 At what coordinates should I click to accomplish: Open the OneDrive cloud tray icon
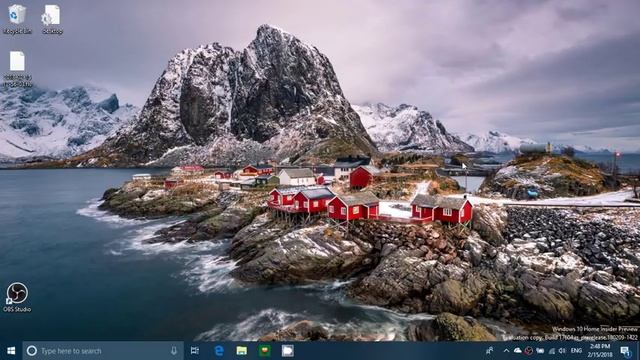coord(518,351)
